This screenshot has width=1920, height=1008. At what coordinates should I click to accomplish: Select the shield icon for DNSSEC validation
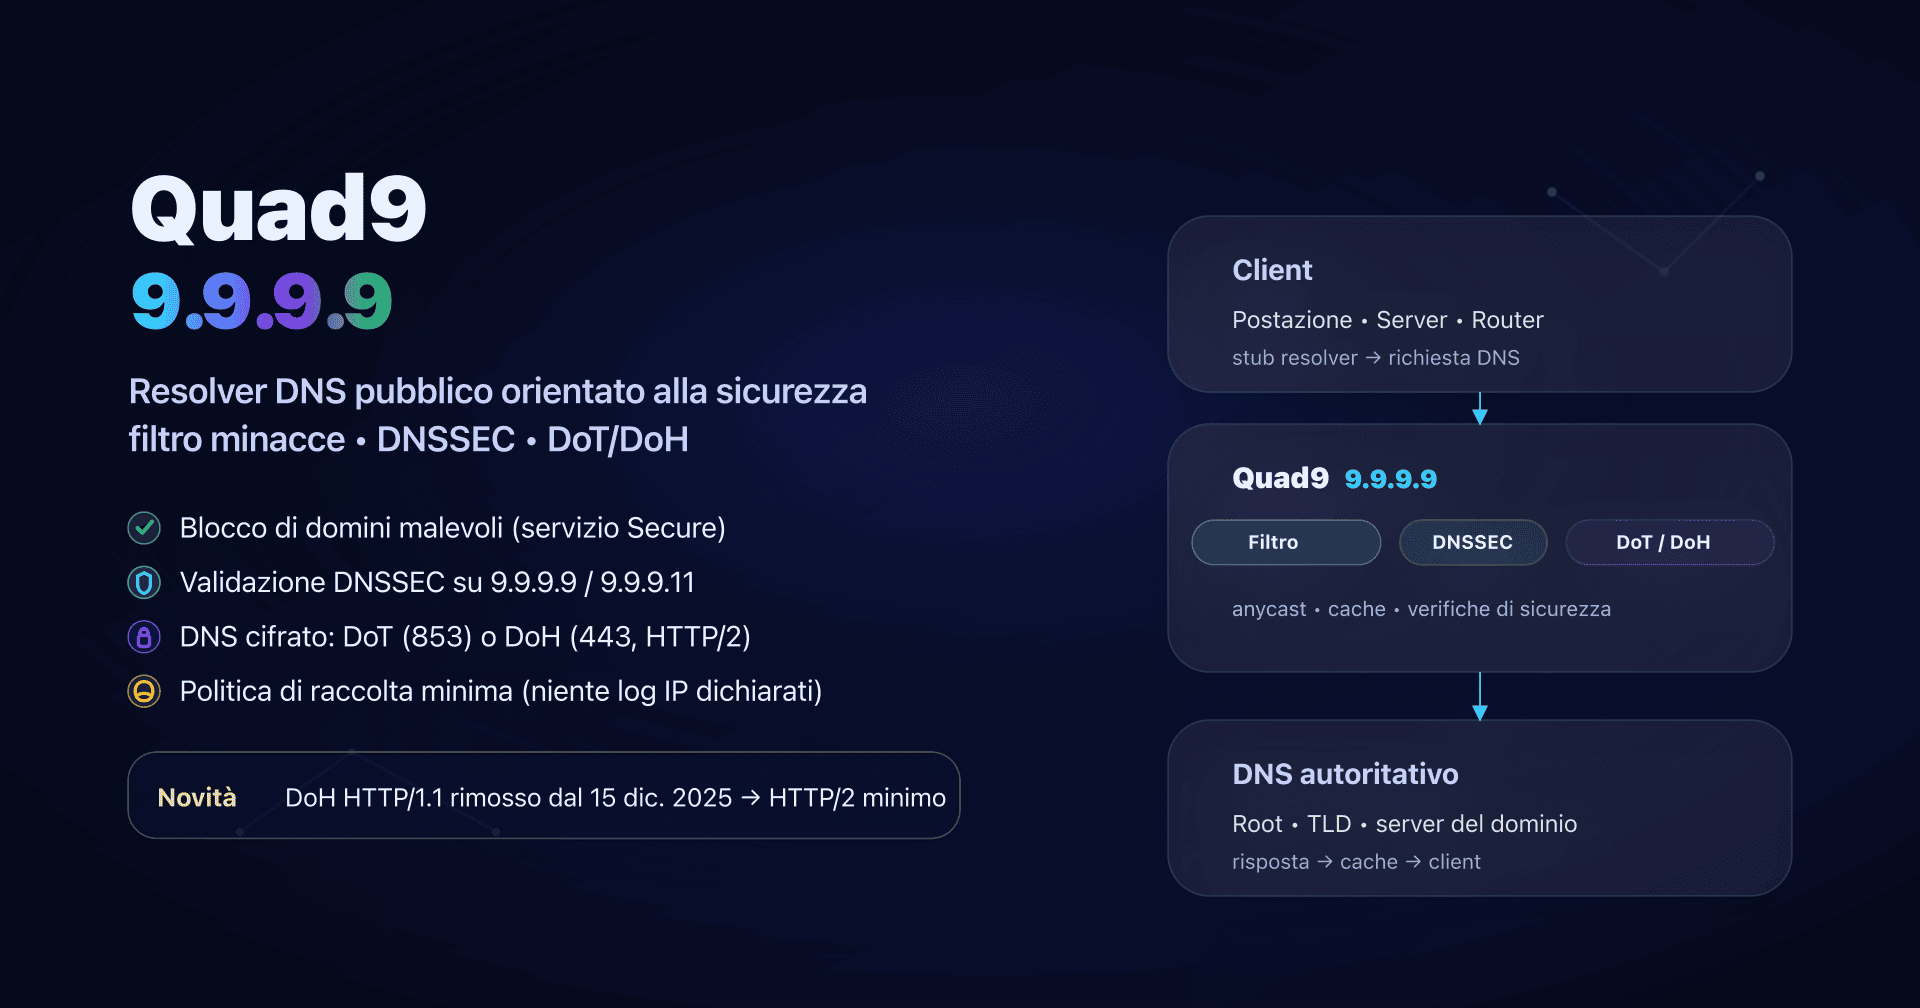pyautogui.click(x=144, y=582)
